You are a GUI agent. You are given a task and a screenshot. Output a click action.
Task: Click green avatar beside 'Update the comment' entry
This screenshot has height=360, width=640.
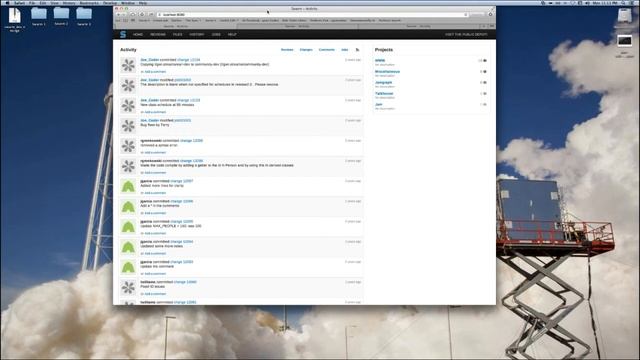click(128, 267)
